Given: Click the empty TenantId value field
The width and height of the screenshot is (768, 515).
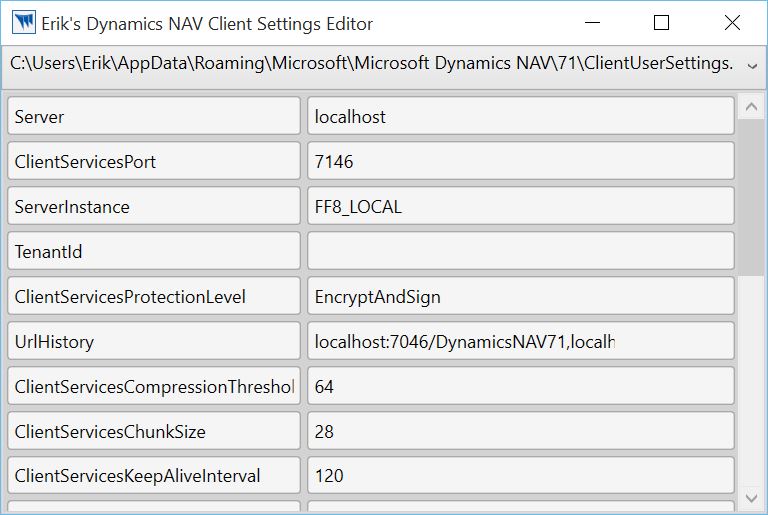Looking at the screenshot, I should (x=521, y=251).
